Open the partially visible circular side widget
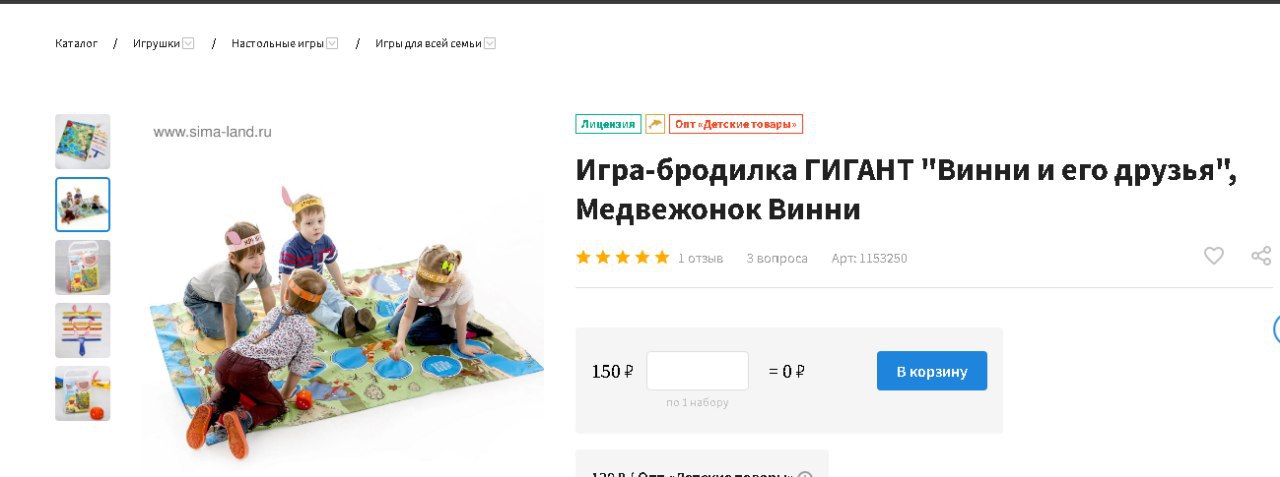The width and height of the screenshot is (1280, 477). tap(1276, 329)
